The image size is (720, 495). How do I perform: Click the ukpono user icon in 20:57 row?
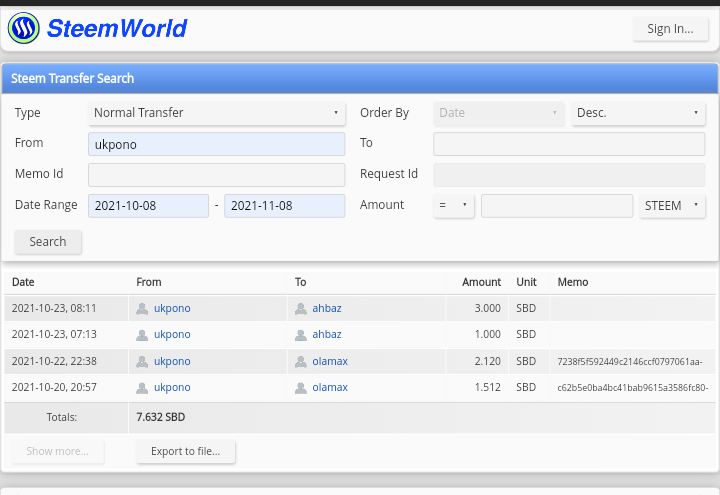[x=142, y=388]
